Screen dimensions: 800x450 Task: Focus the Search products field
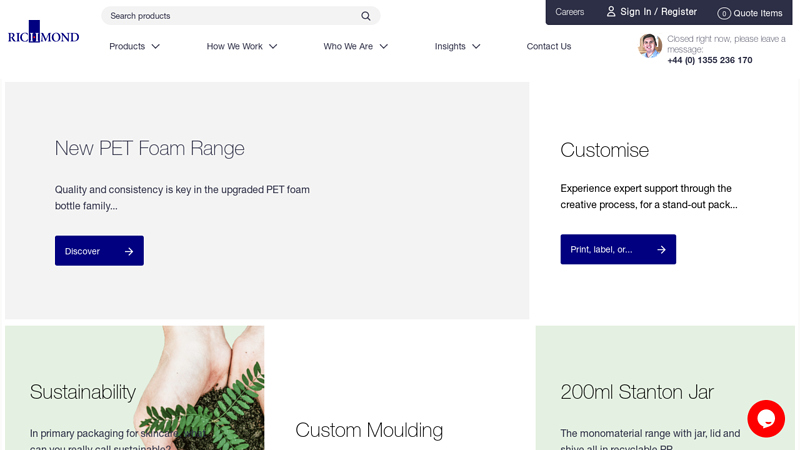[240, 16]
